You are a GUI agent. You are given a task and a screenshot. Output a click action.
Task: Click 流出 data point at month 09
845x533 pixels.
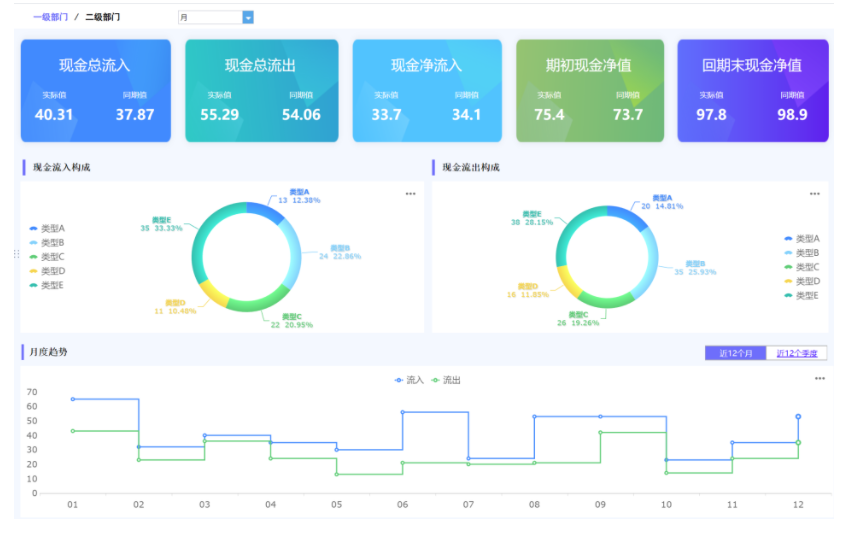coord(600,433)
